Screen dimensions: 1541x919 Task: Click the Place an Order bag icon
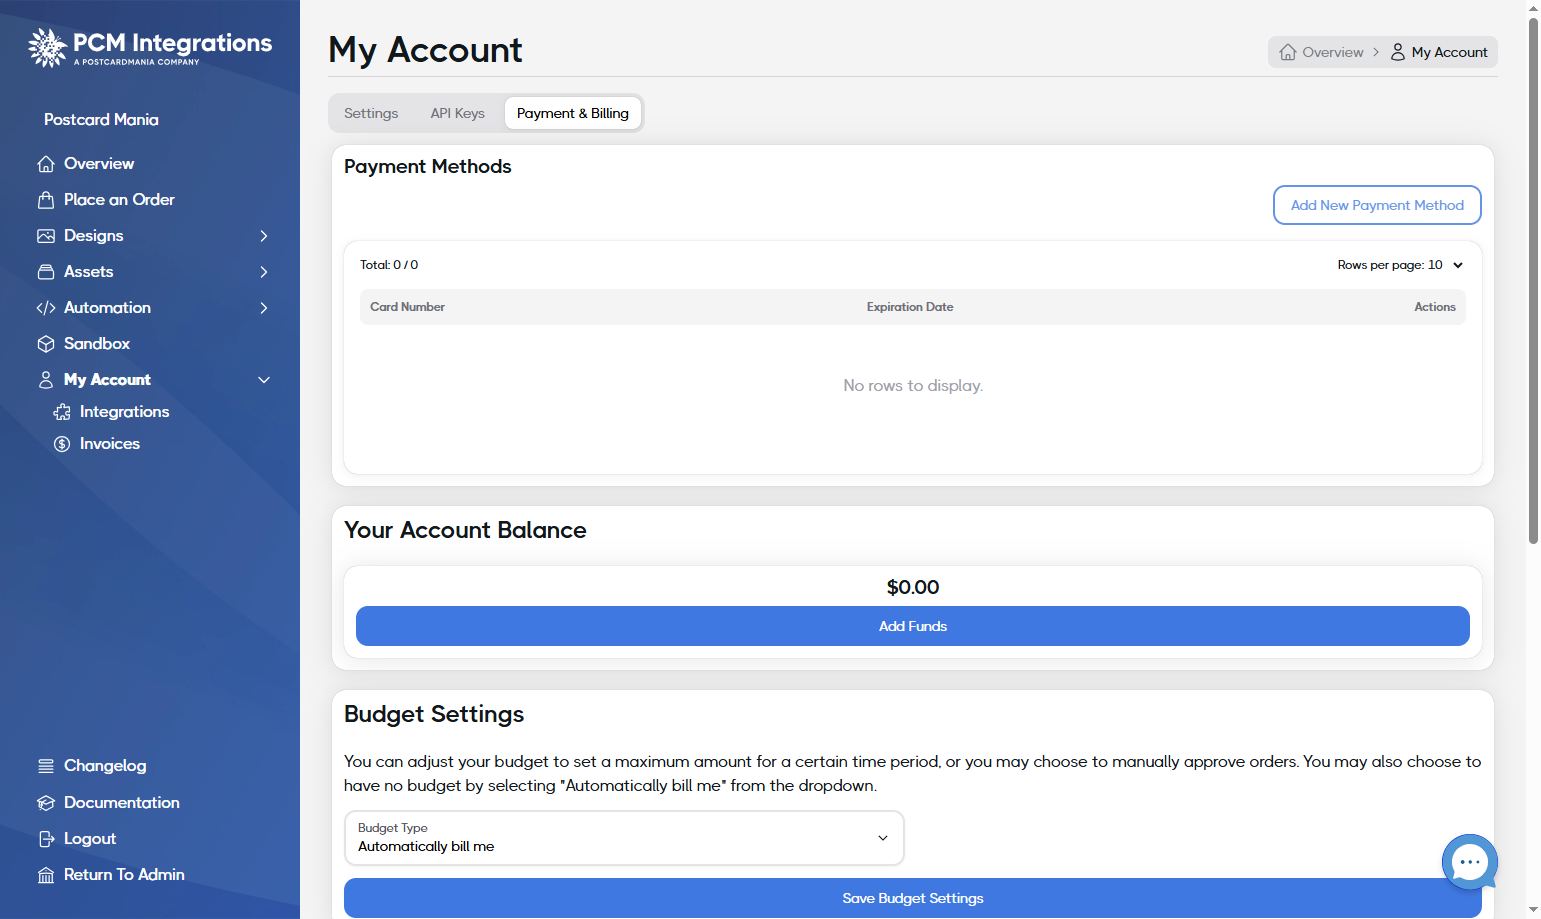click(46, 200)
